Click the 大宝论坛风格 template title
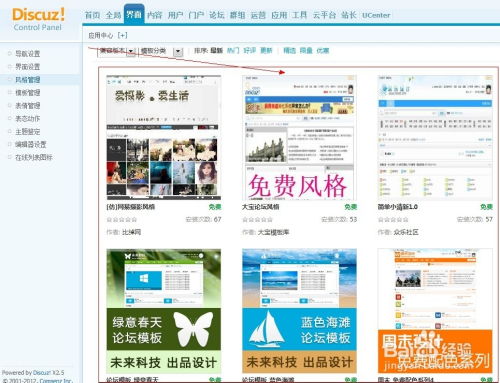 coord(261,207)
